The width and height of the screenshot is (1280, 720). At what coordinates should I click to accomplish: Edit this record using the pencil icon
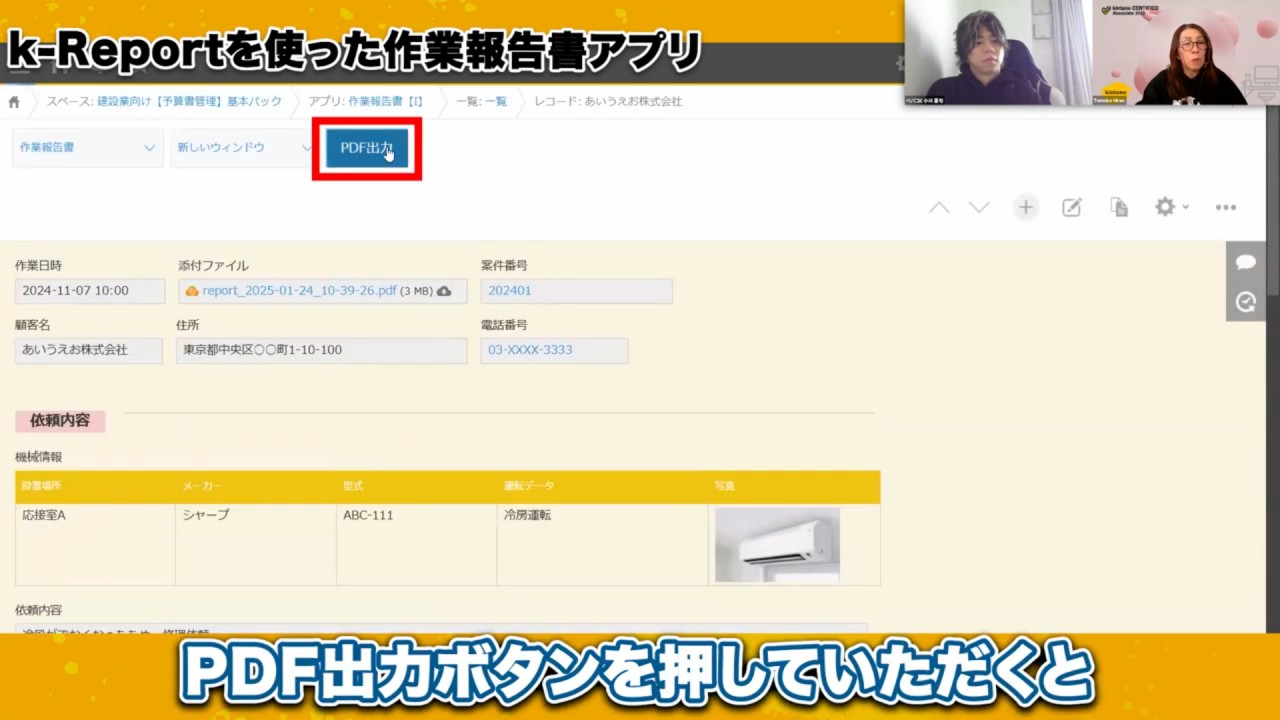click(1071, 207)
